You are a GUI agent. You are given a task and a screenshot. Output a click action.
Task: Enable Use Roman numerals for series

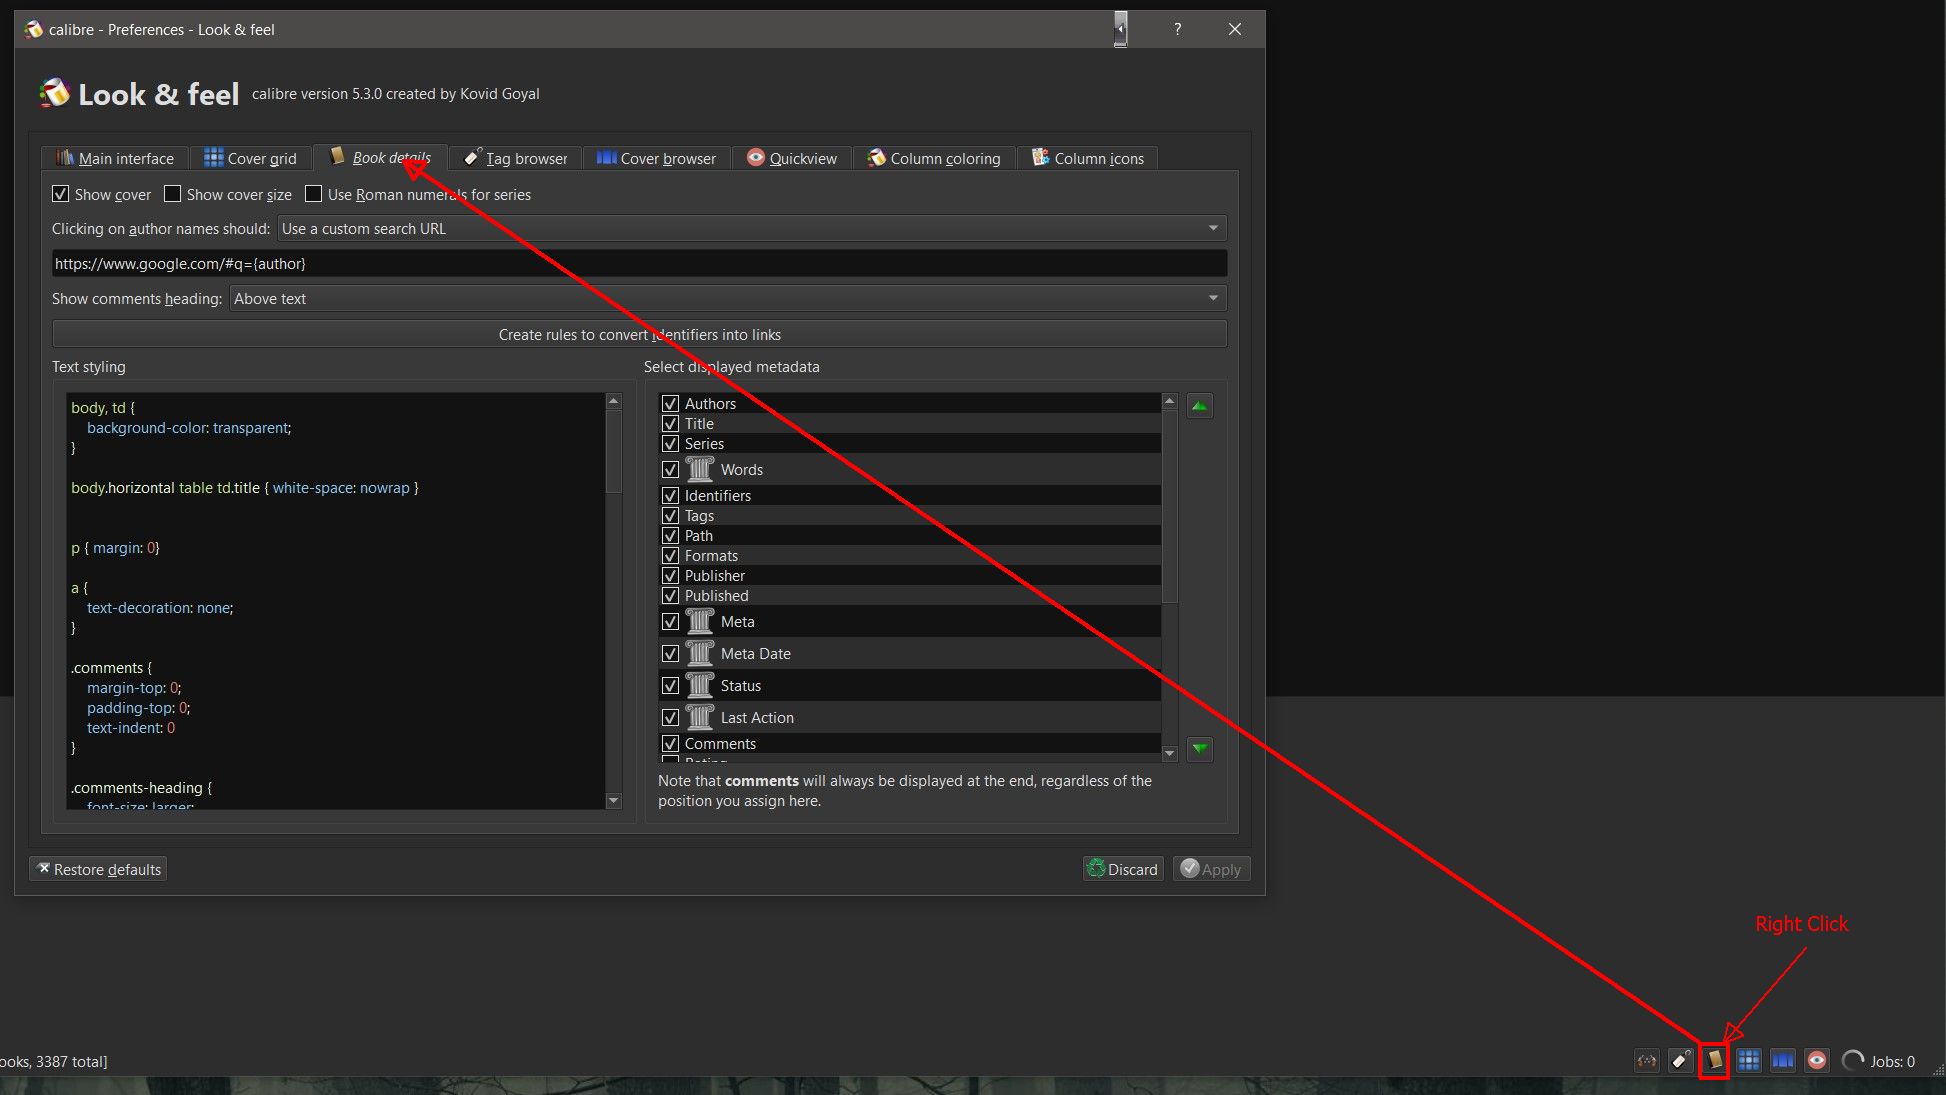click(314, 194)
